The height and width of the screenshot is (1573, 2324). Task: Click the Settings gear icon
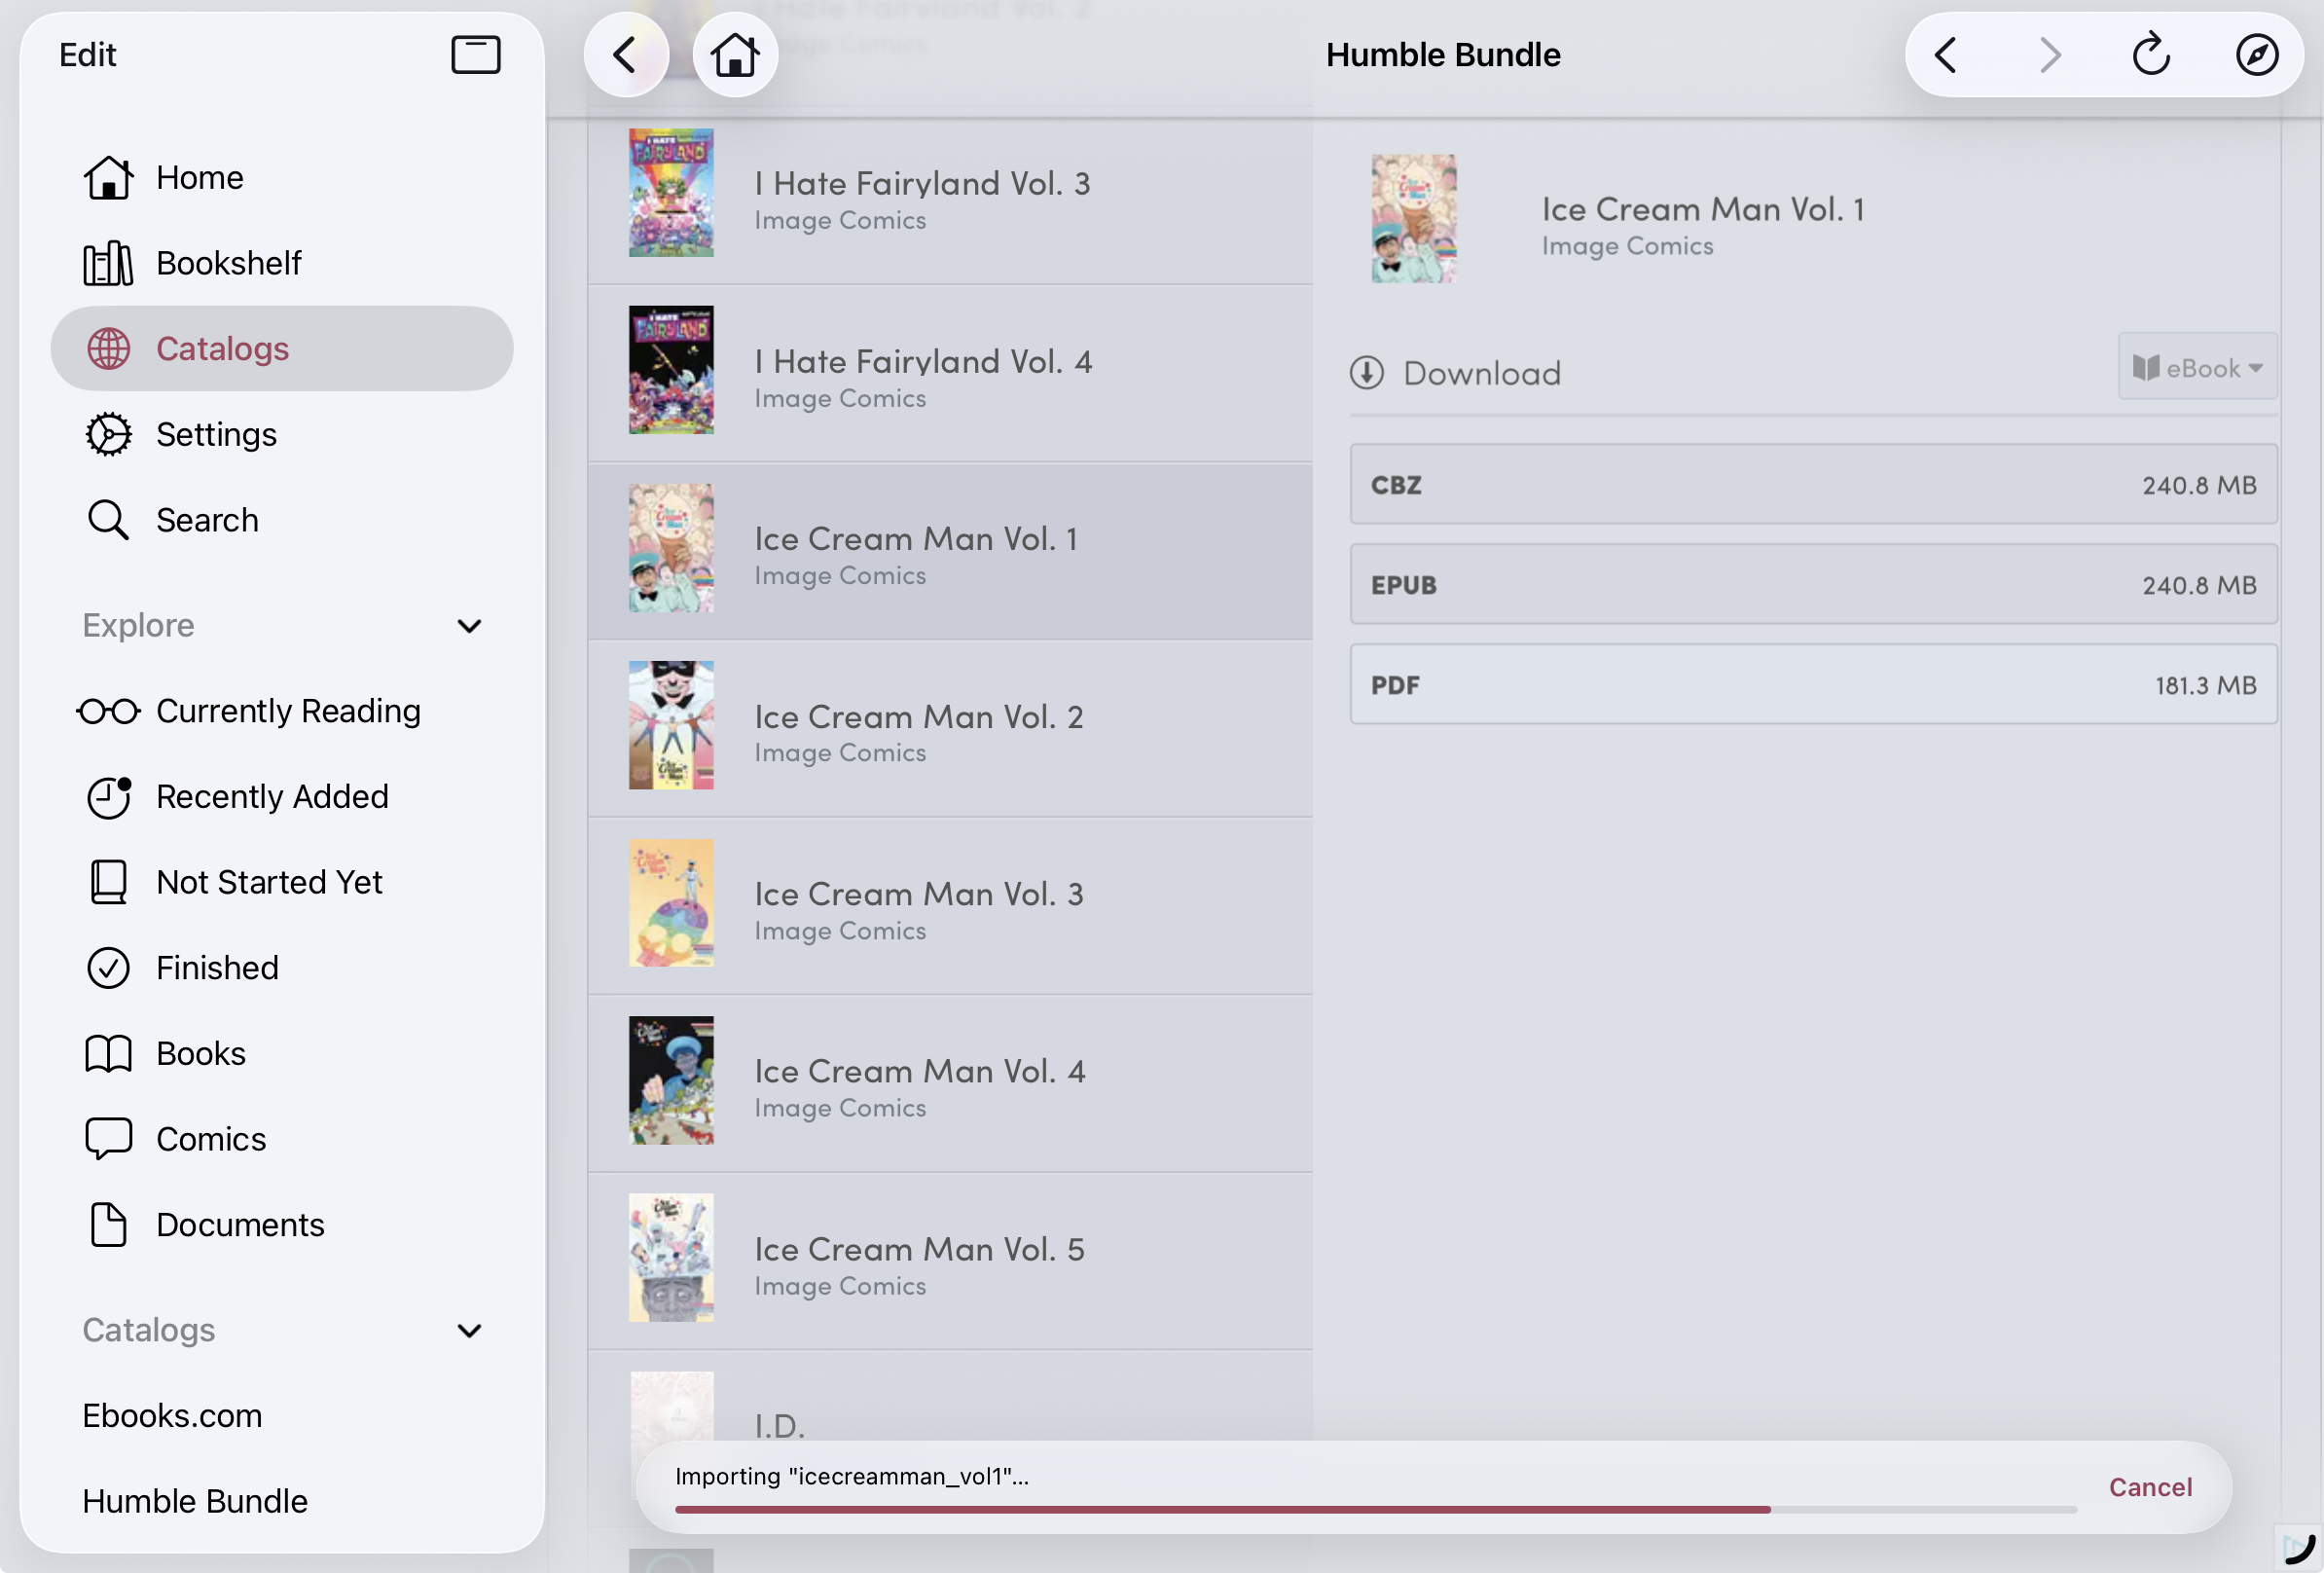tap(108, 435)
